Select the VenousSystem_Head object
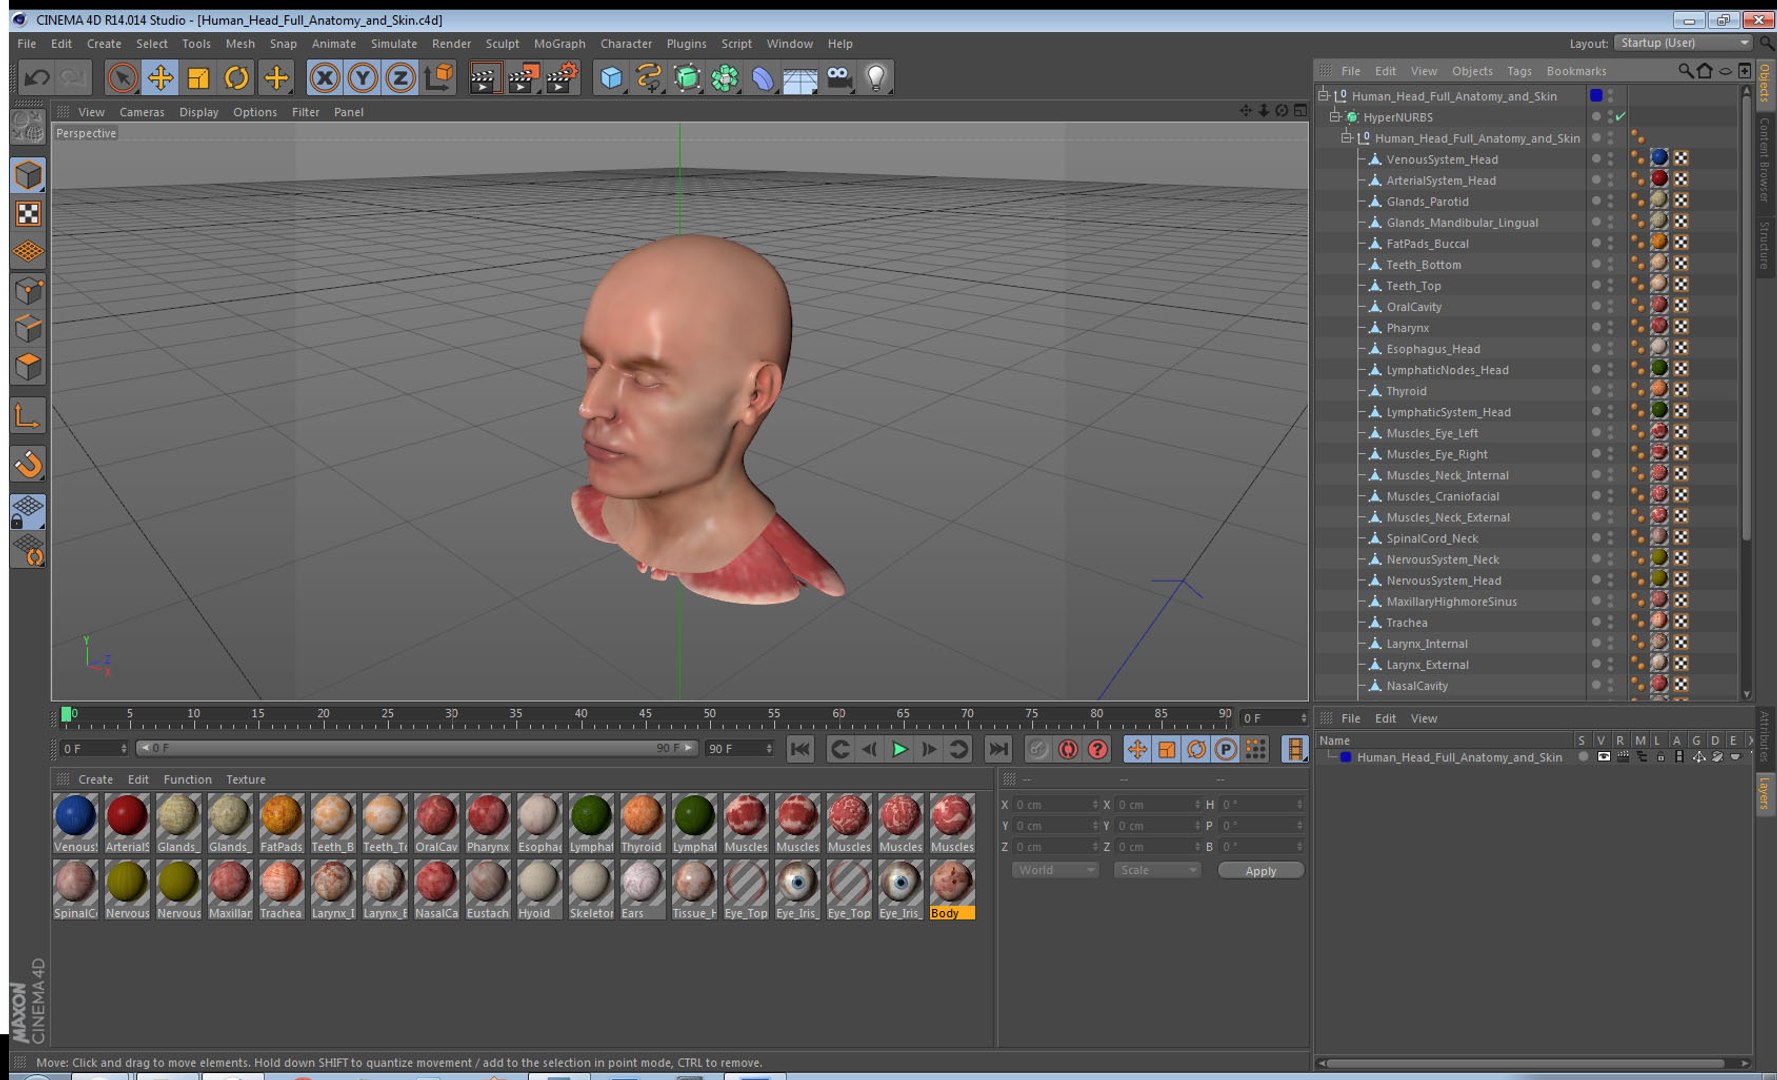The height and width of the screenshot is (1080, 1777). point(1442,159)
